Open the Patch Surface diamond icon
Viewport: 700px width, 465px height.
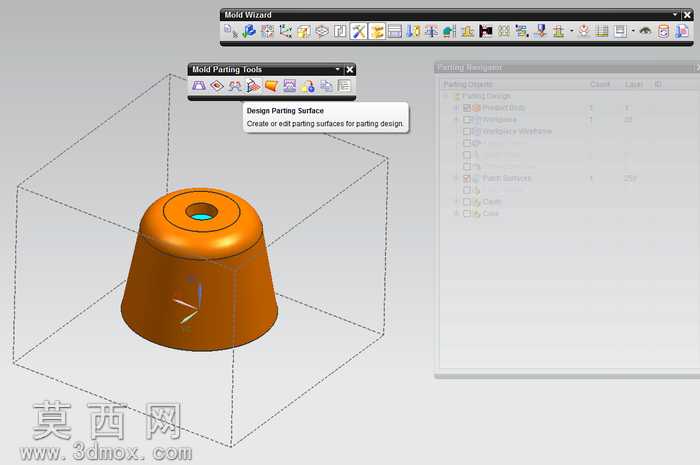click(x=217, y=86)
